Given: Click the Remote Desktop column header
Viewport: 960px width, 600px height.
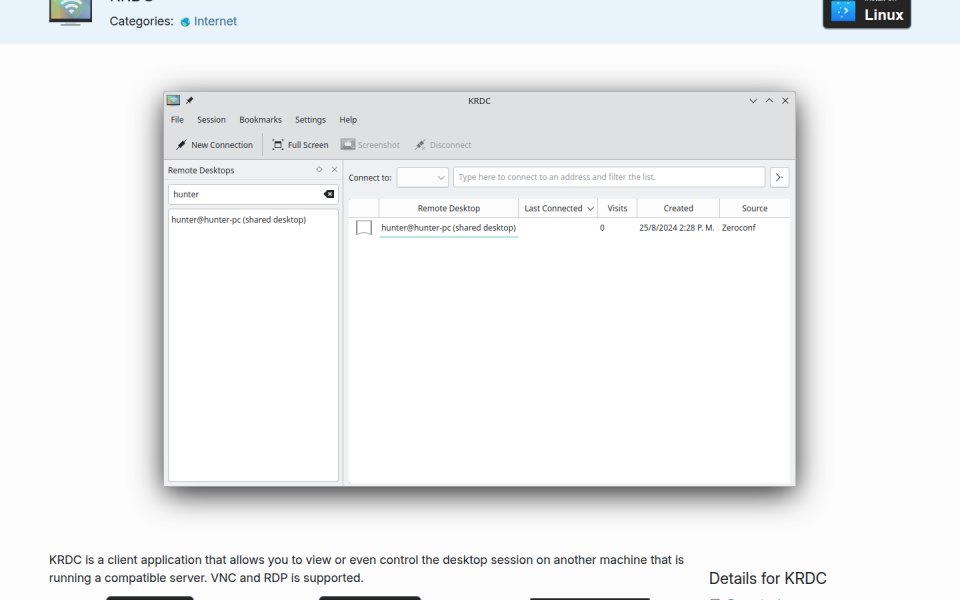Looking at the screenshot, I should (449, 208).
